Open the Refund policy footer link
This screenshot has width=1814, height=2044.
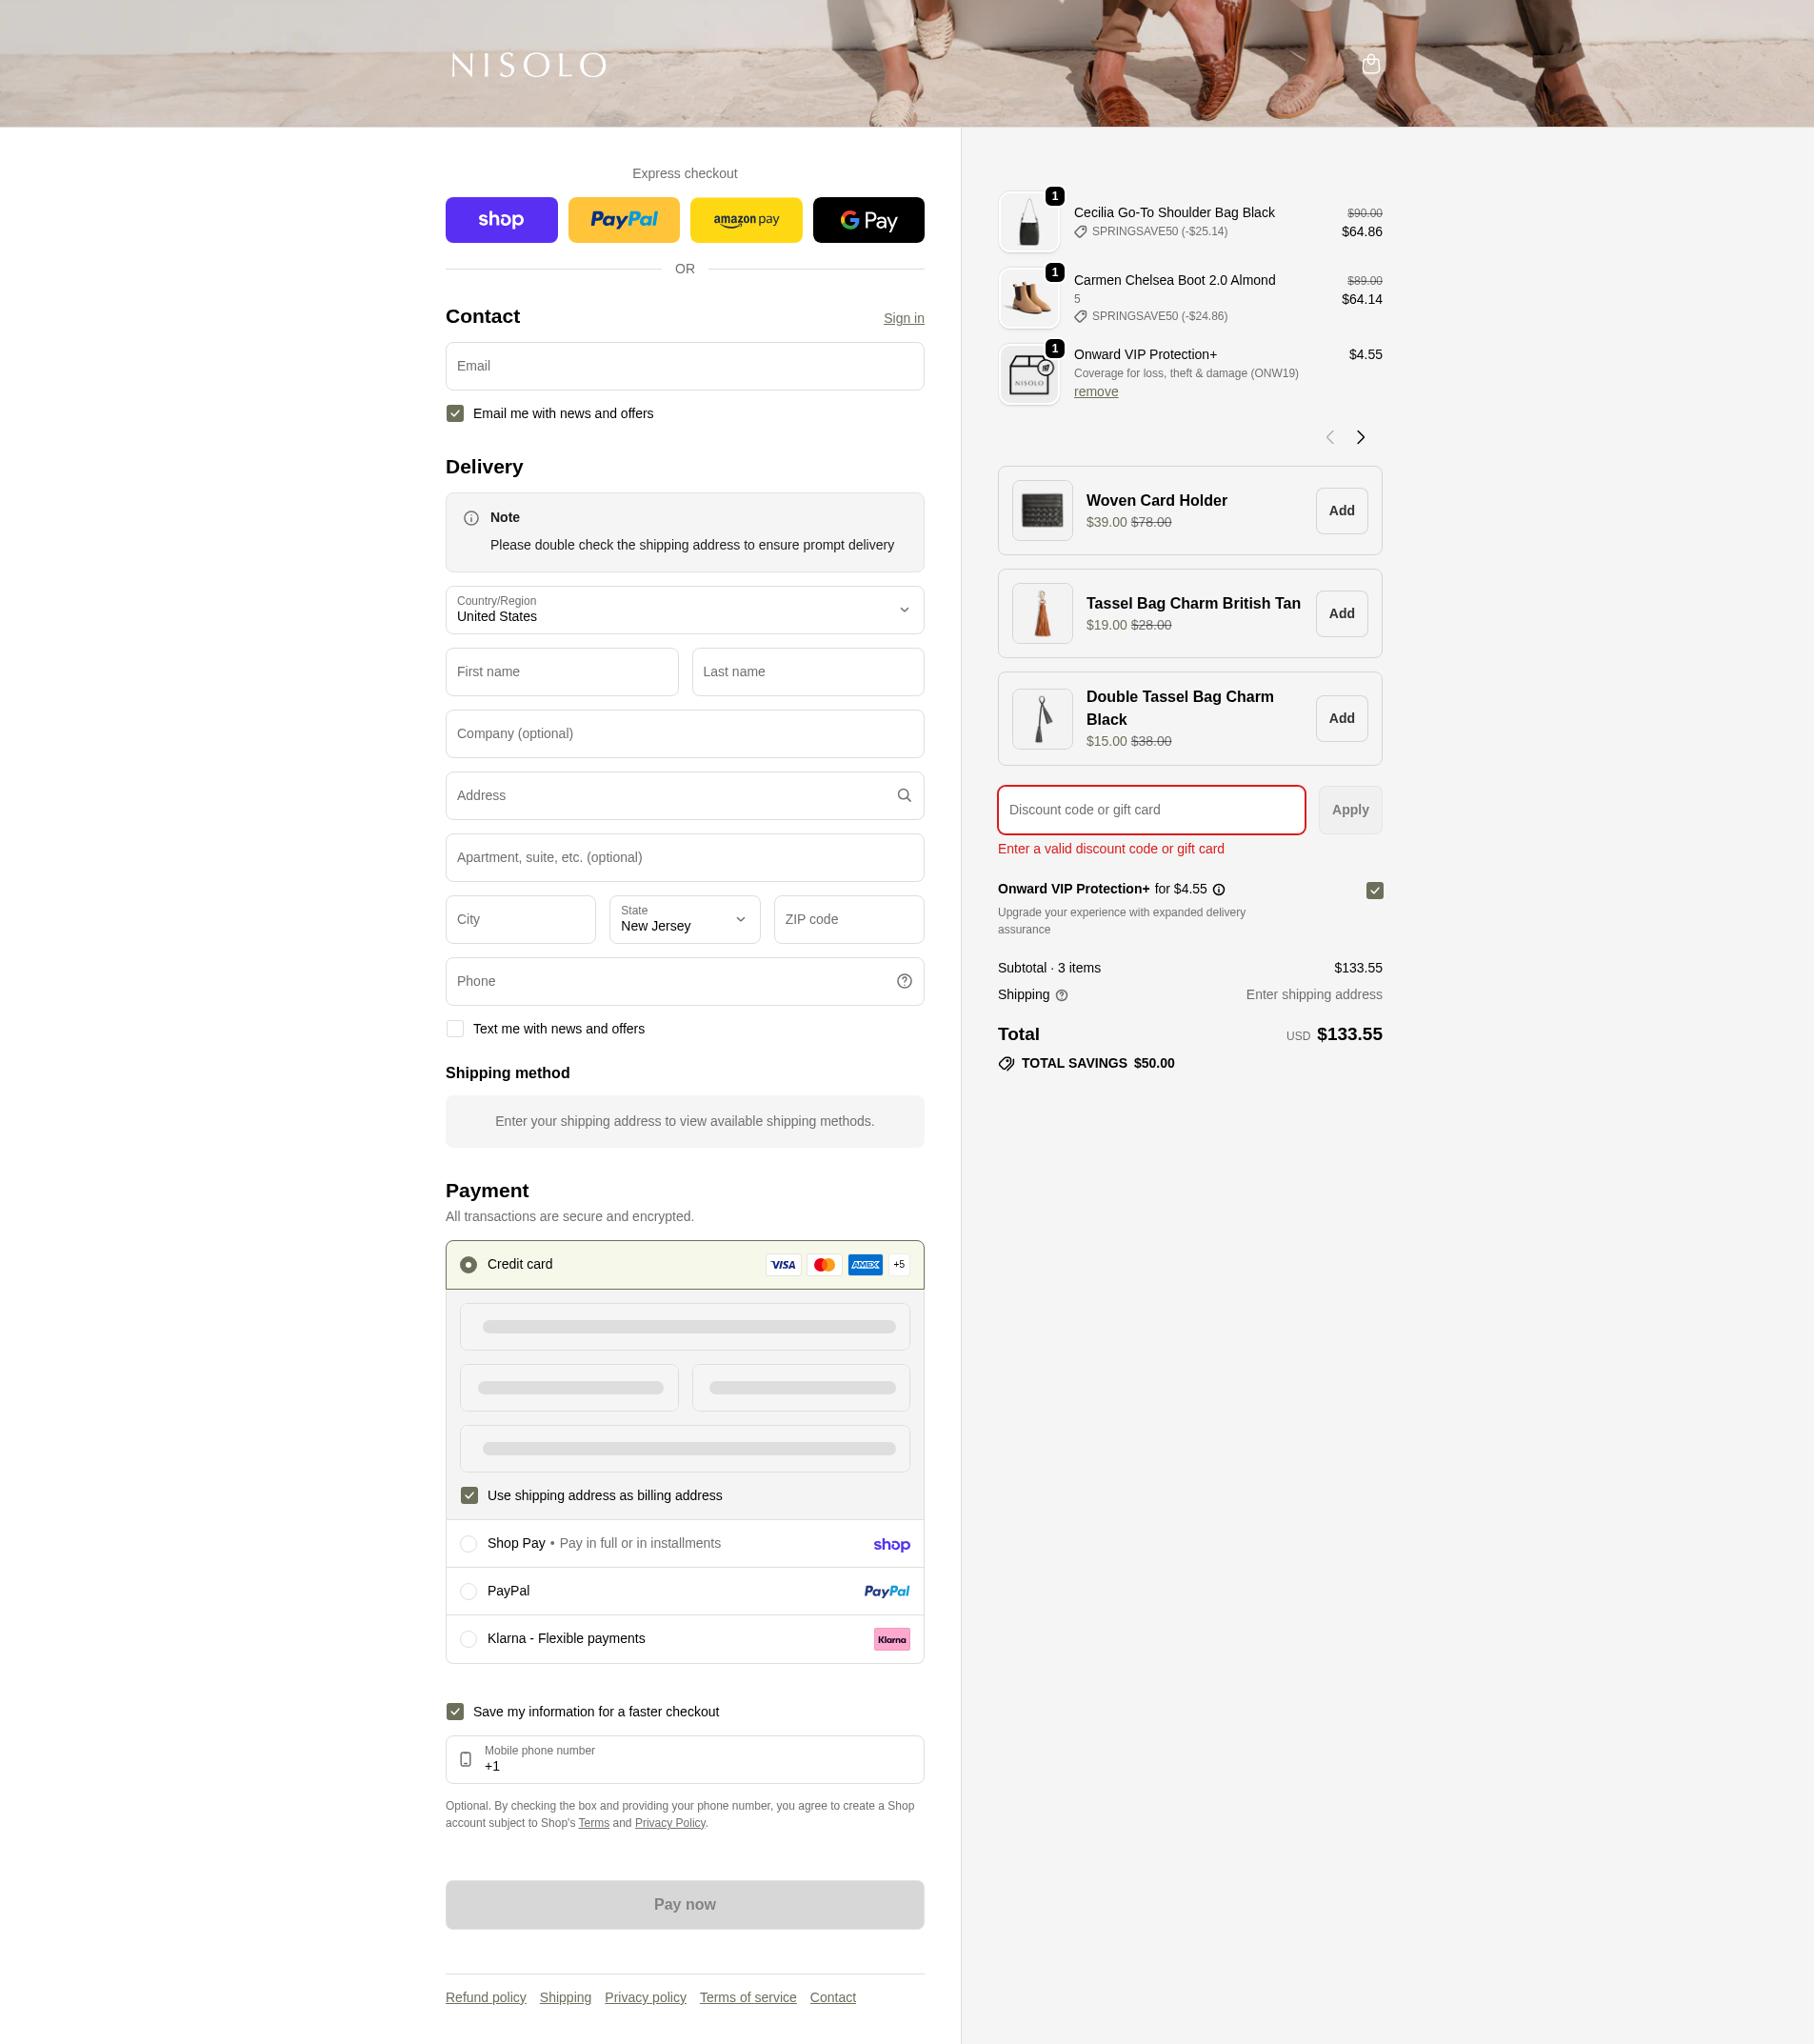pos(485,1997)
